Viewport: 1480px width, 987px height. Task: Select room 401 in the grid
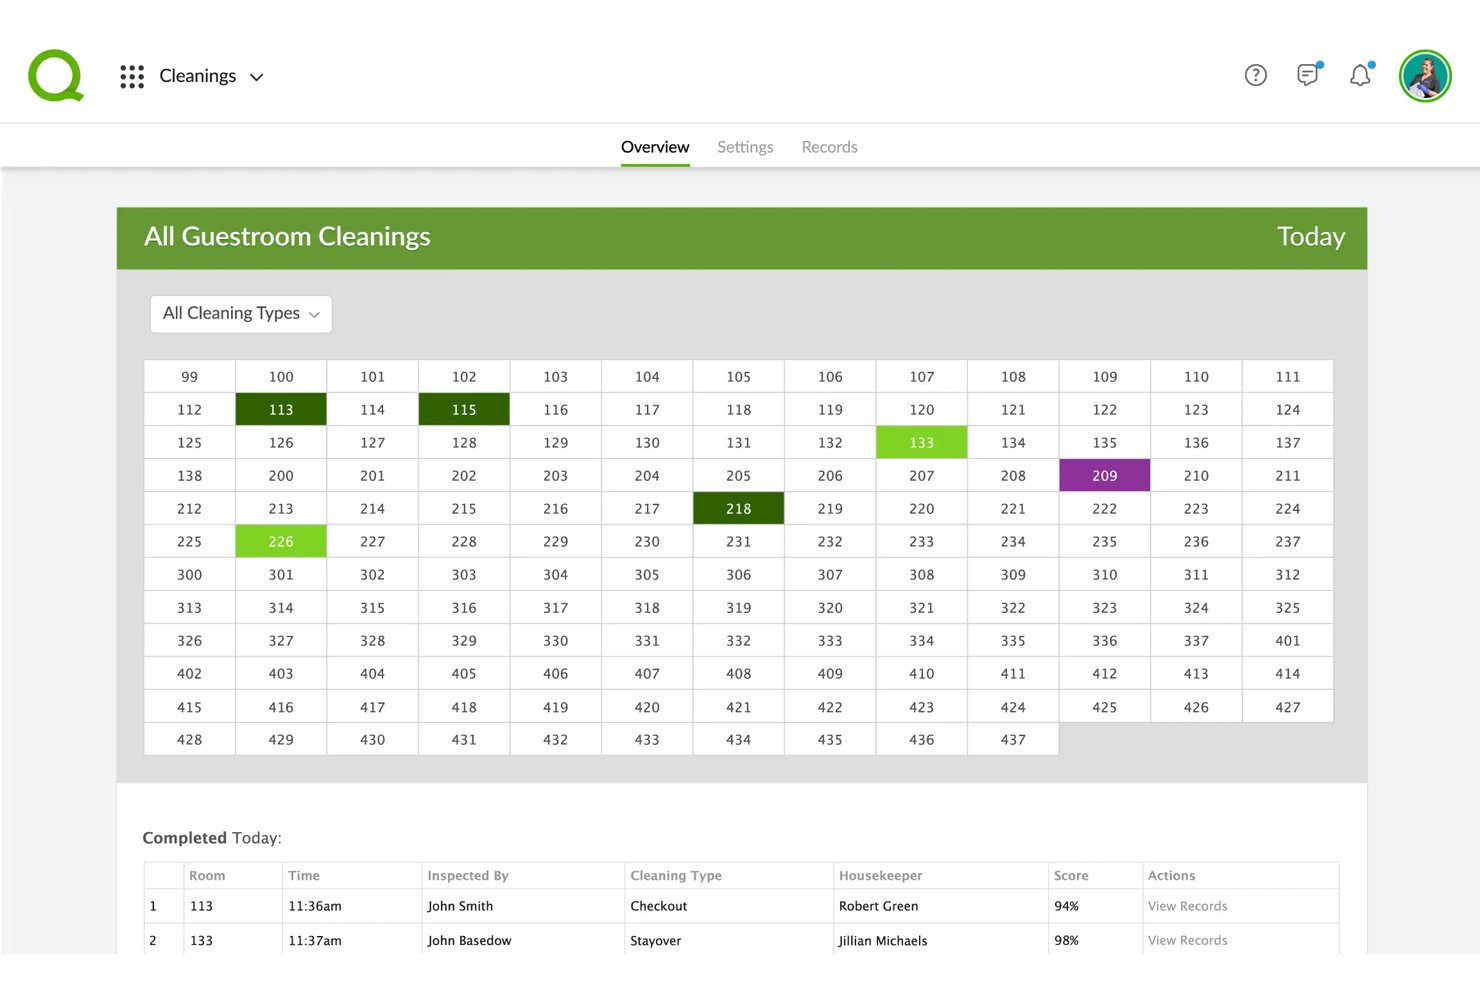click(x=1288, y=640)
